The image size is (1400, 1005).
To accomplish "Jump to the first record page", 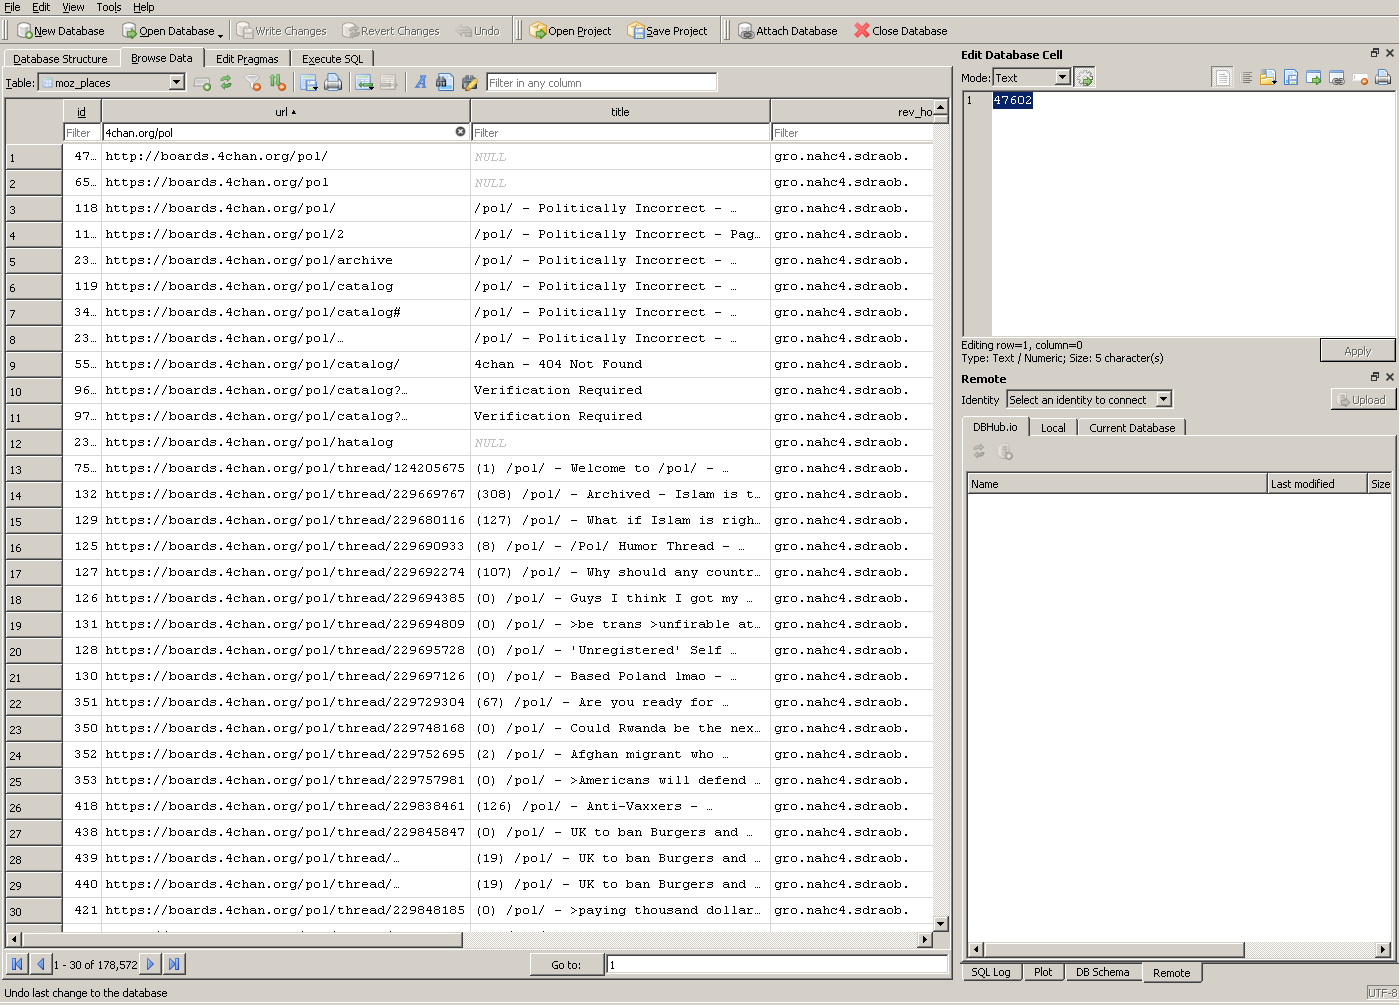I will click(17, 964).
